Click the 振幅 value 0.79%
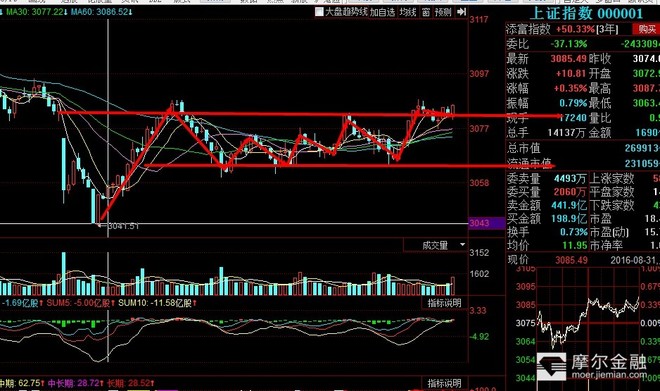 coord(573,103)
